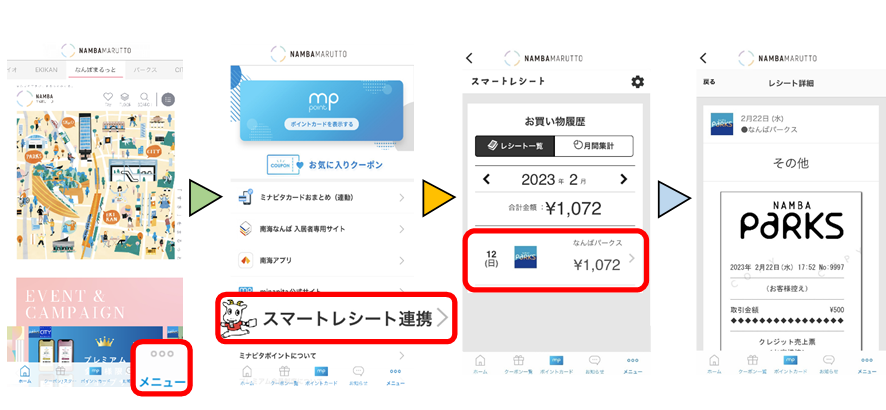The height and width of the screenshot is (410, 886).
Task: Tap the mp point card image
Action: [x=321, y=110]
